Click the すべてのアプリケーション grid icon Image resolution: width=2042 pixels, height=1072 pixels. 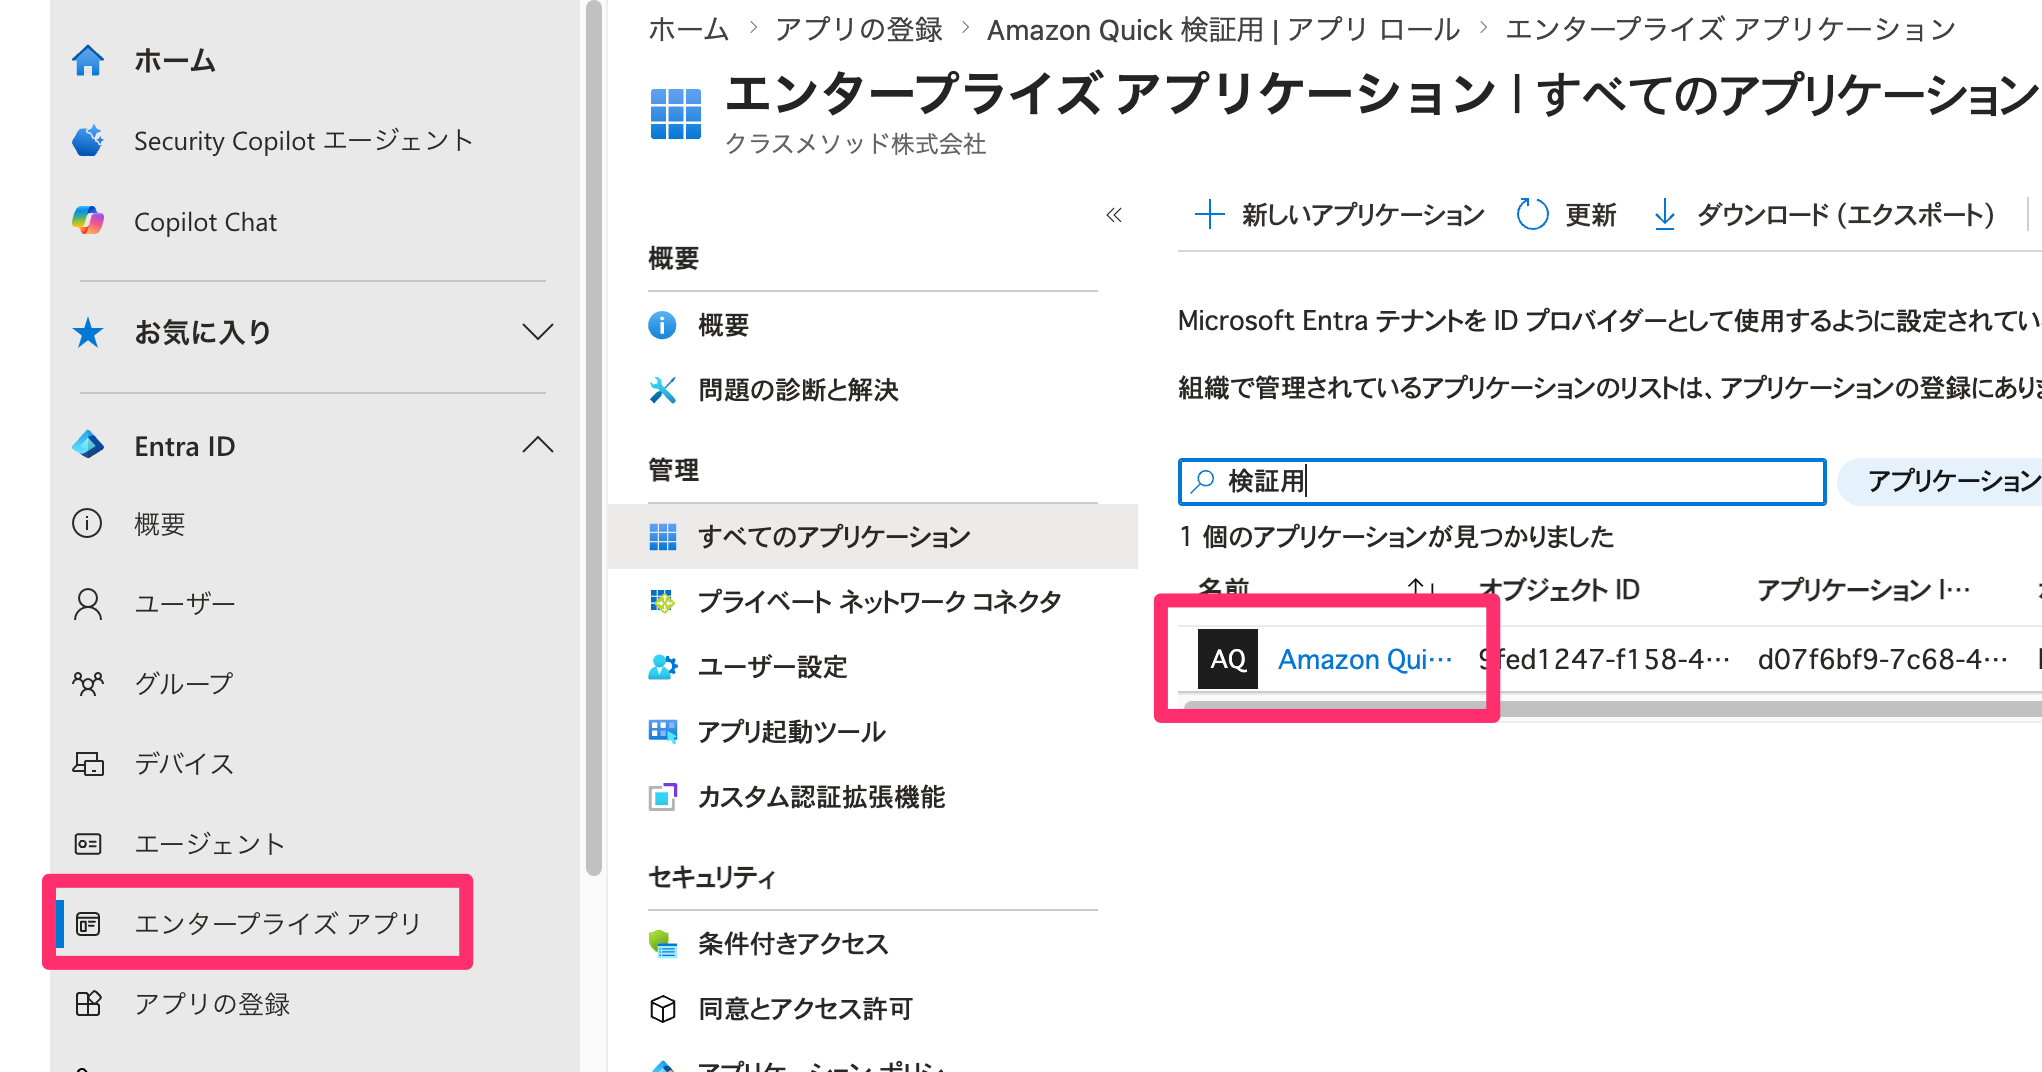[x=662, y=537]
